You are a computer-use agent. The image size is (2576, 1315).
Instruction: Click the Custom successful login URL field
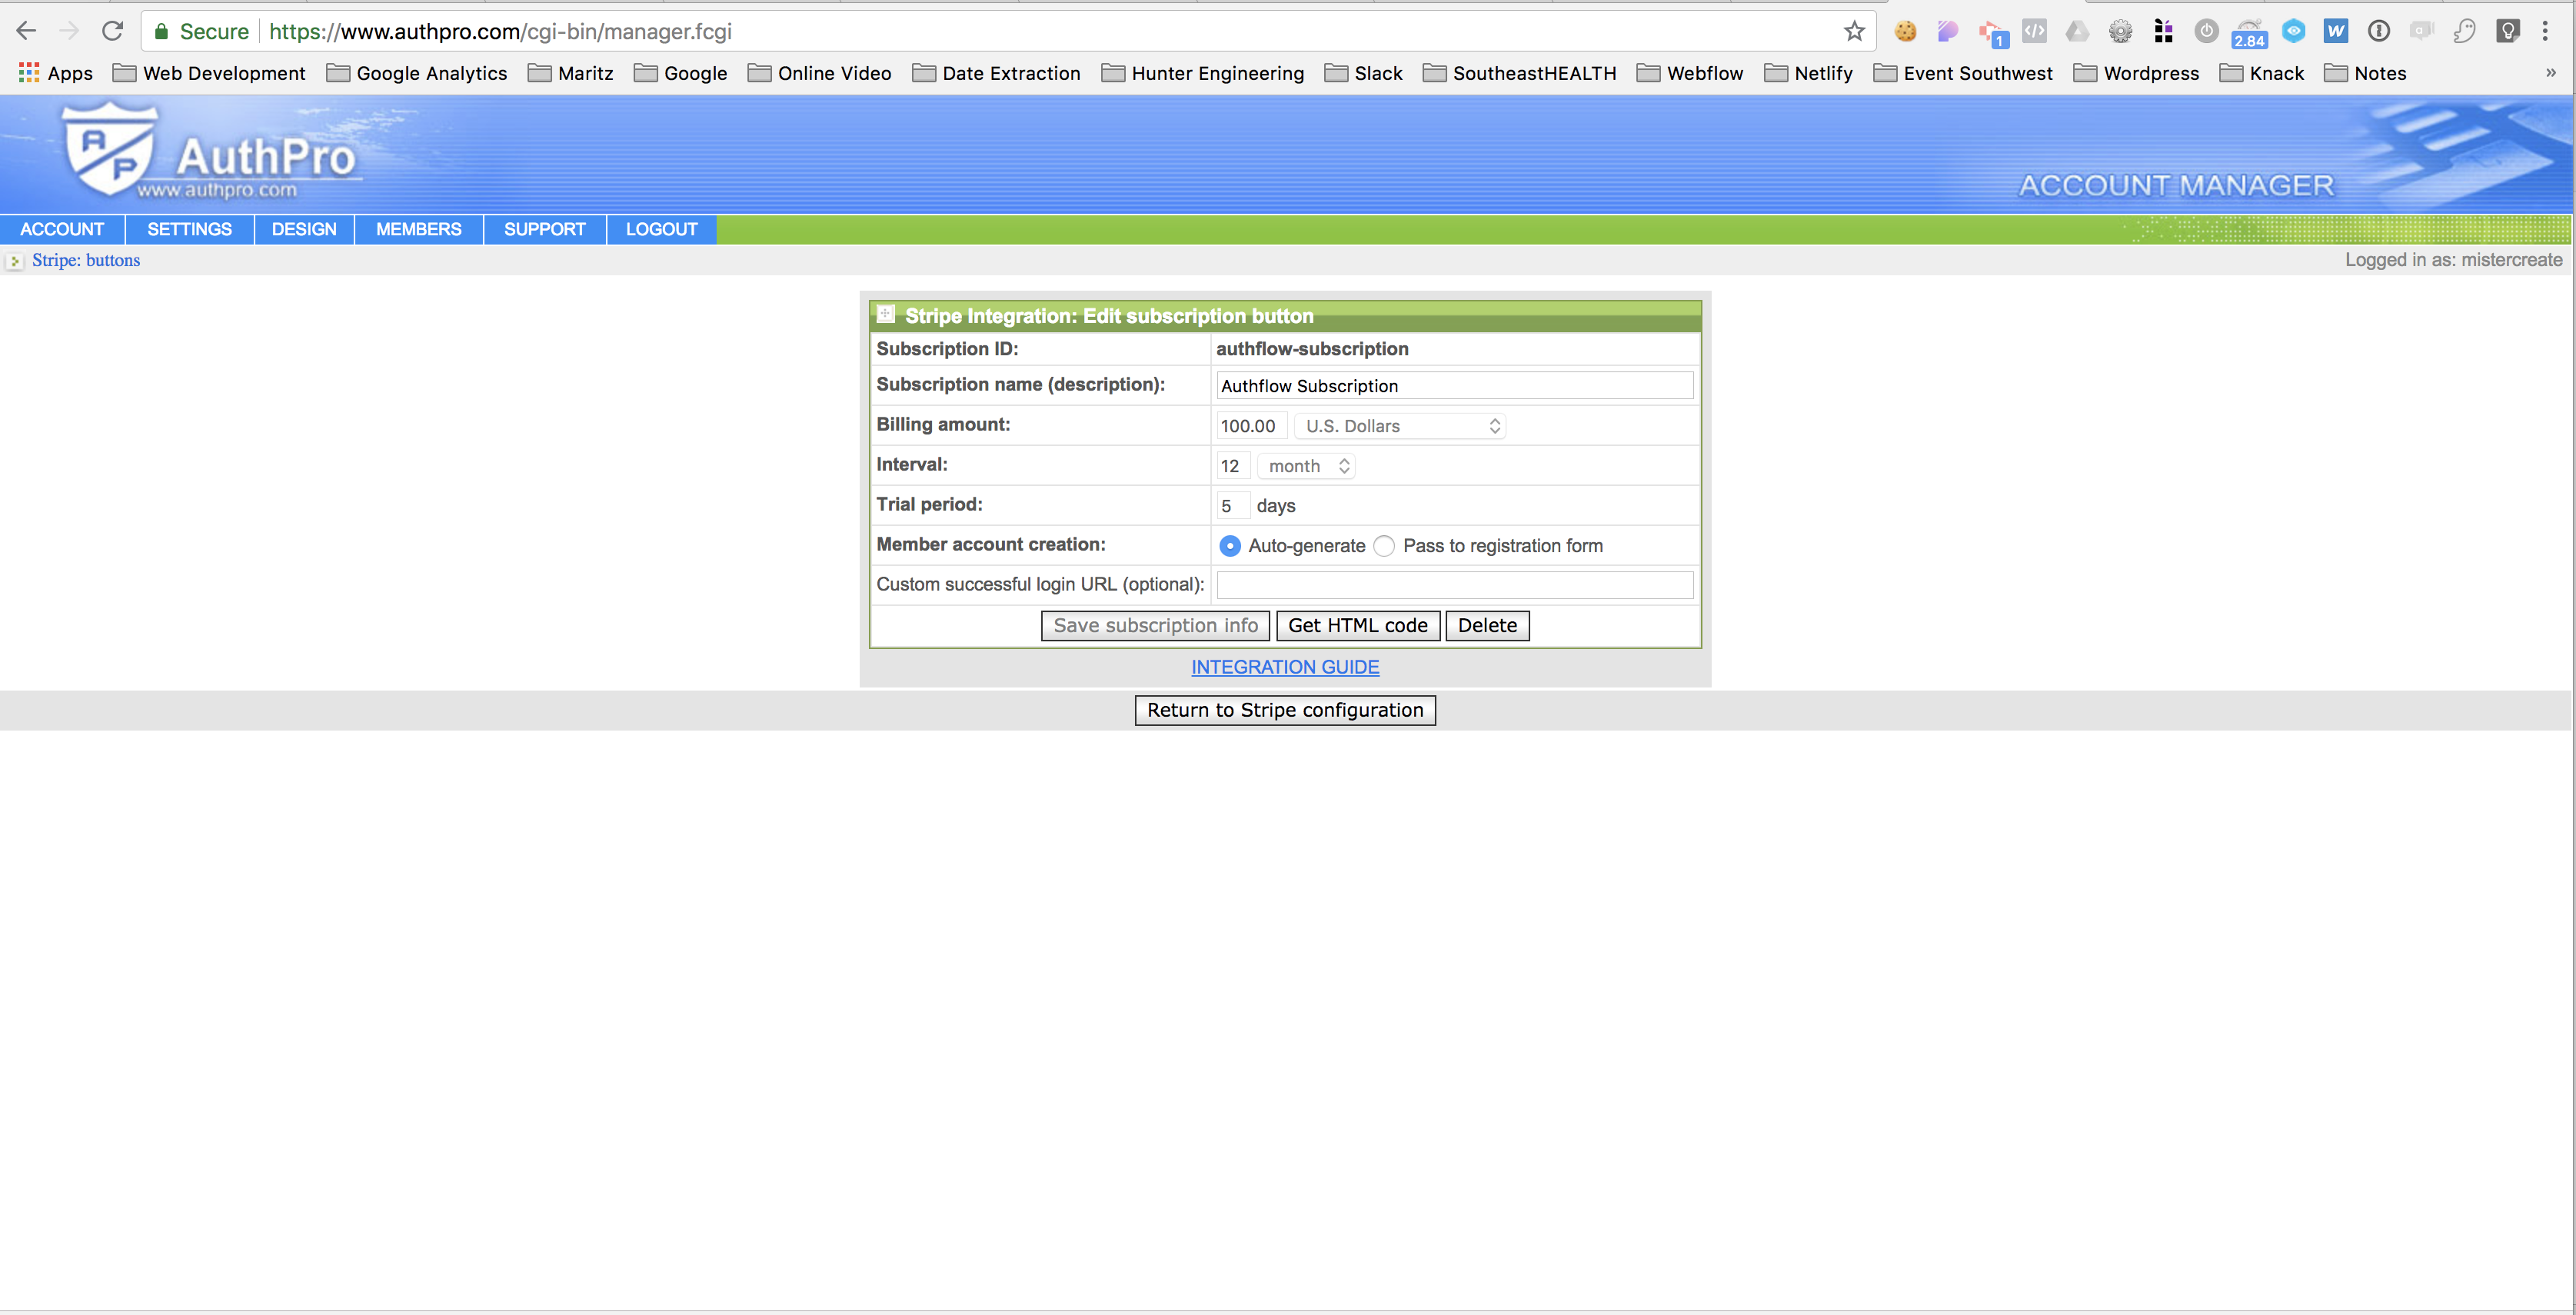1454,585
